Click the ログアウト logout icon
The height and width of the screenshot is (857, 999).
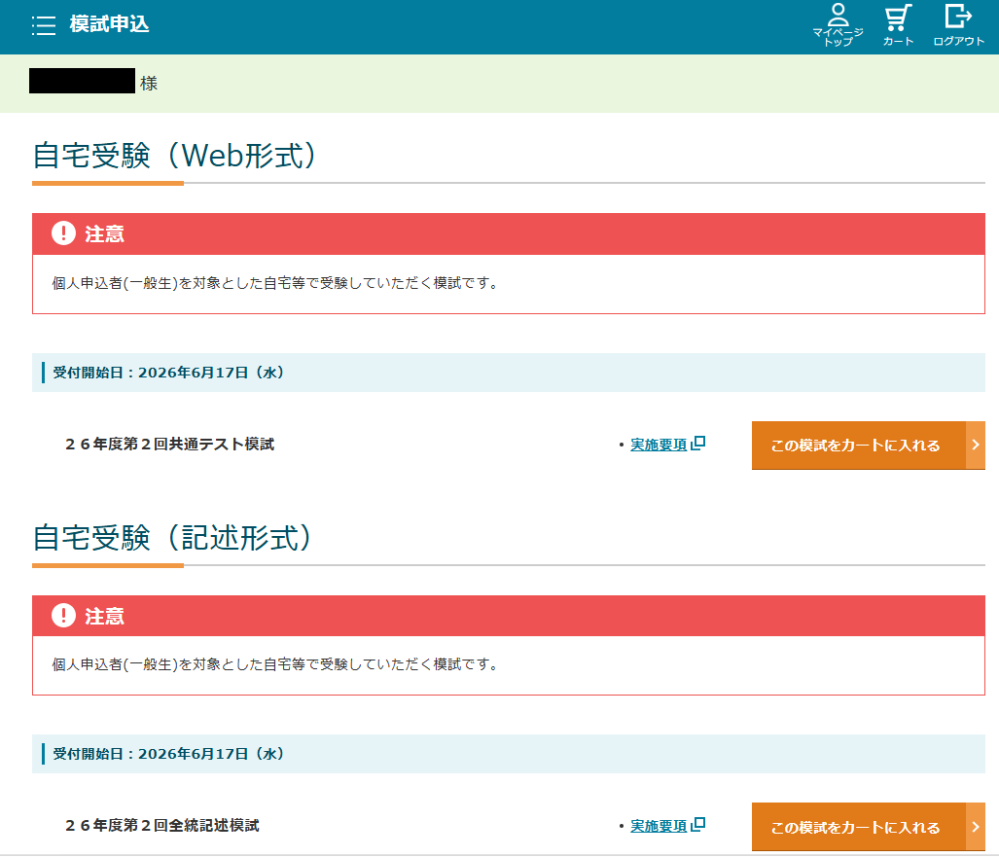(x=958, y=25)
